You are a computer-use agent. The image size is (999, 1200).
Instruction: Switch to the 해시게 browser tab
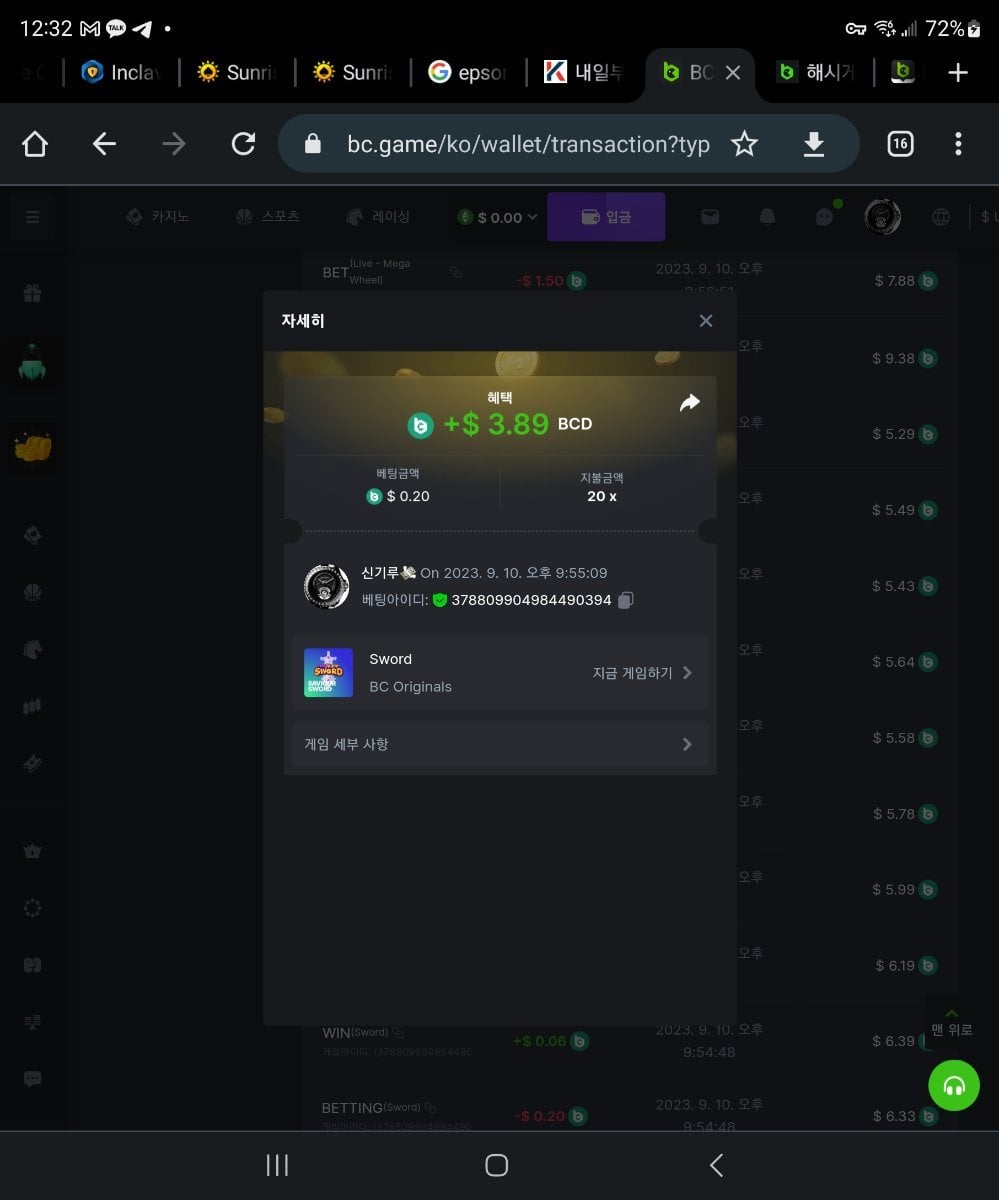[x=816, y=73]
